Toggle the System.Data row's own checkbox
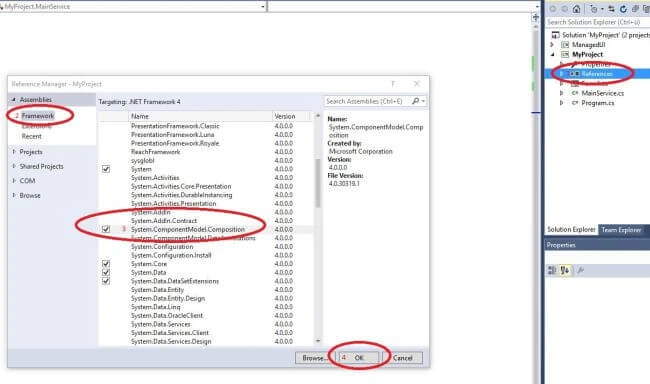This screenshot has width=650, height=384. [106, 272]
